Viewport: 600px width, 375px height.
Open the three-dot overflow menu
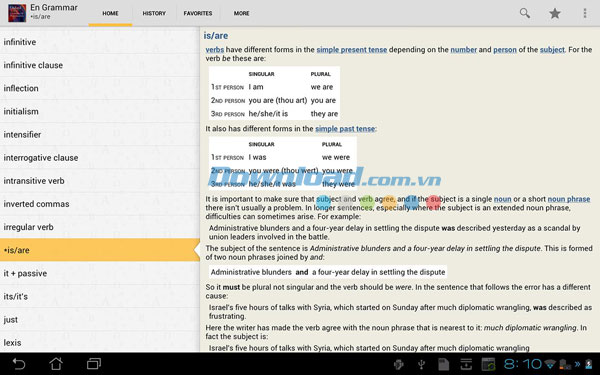[585, 13]
